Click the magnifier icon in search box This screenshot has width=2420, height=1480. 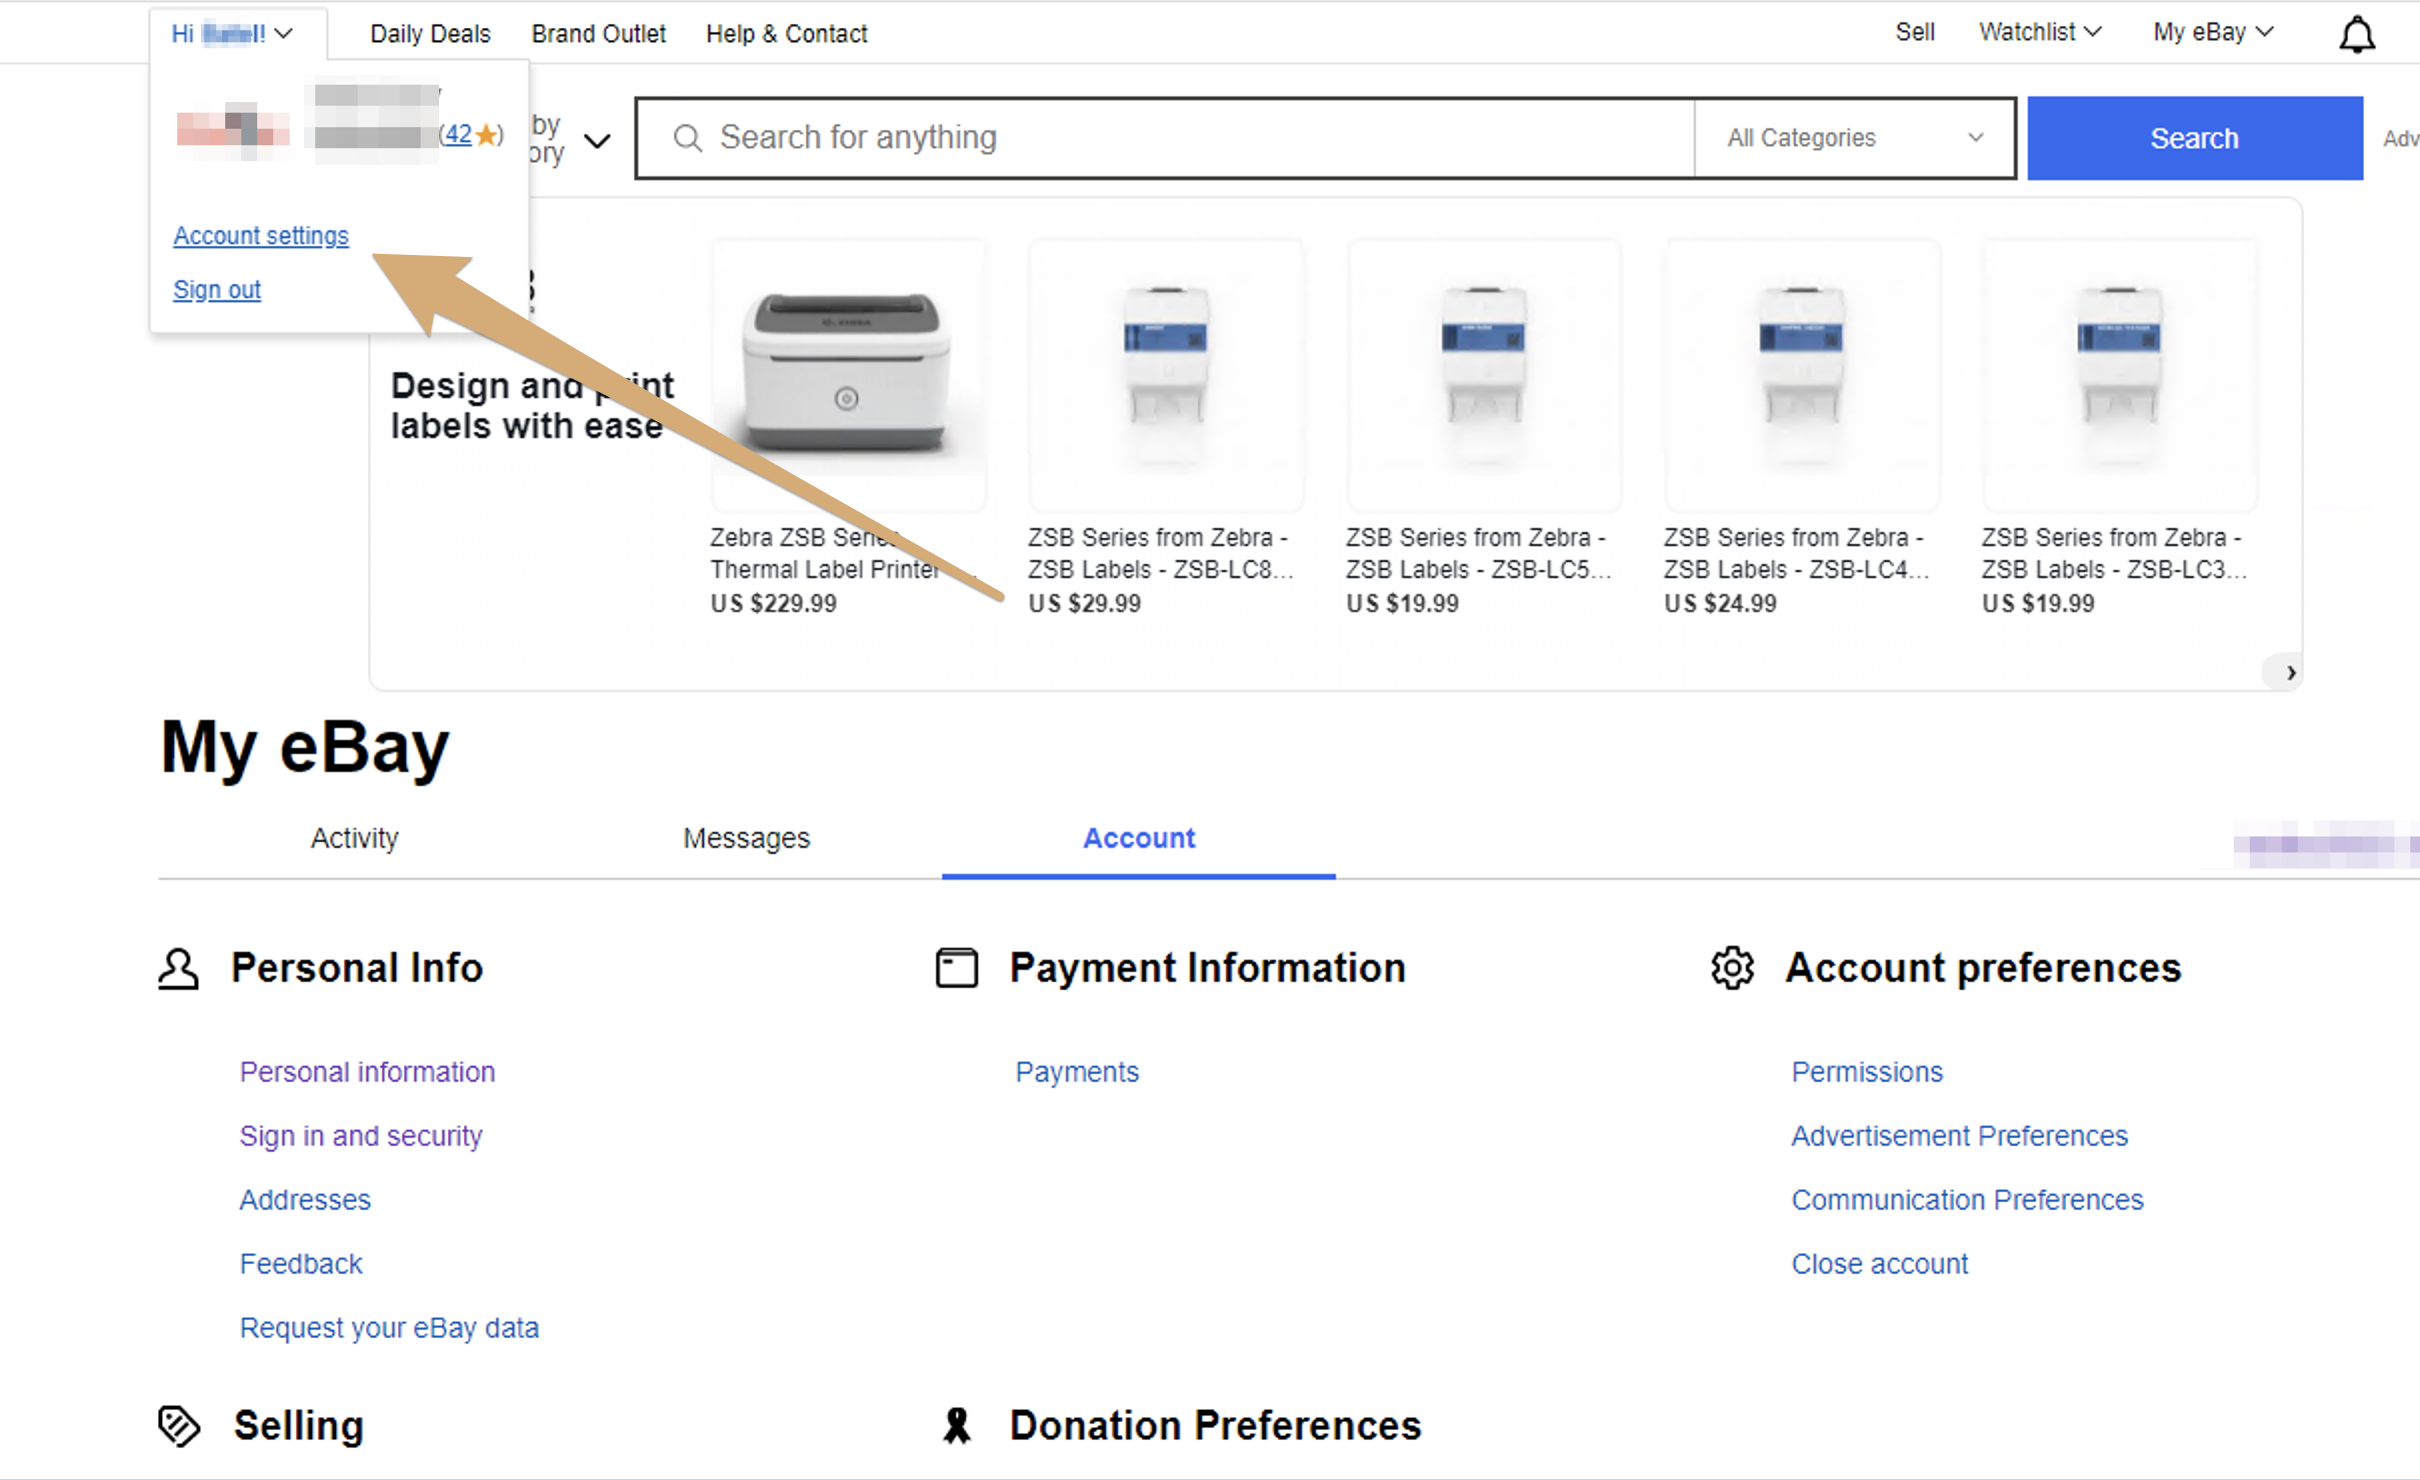687,138
